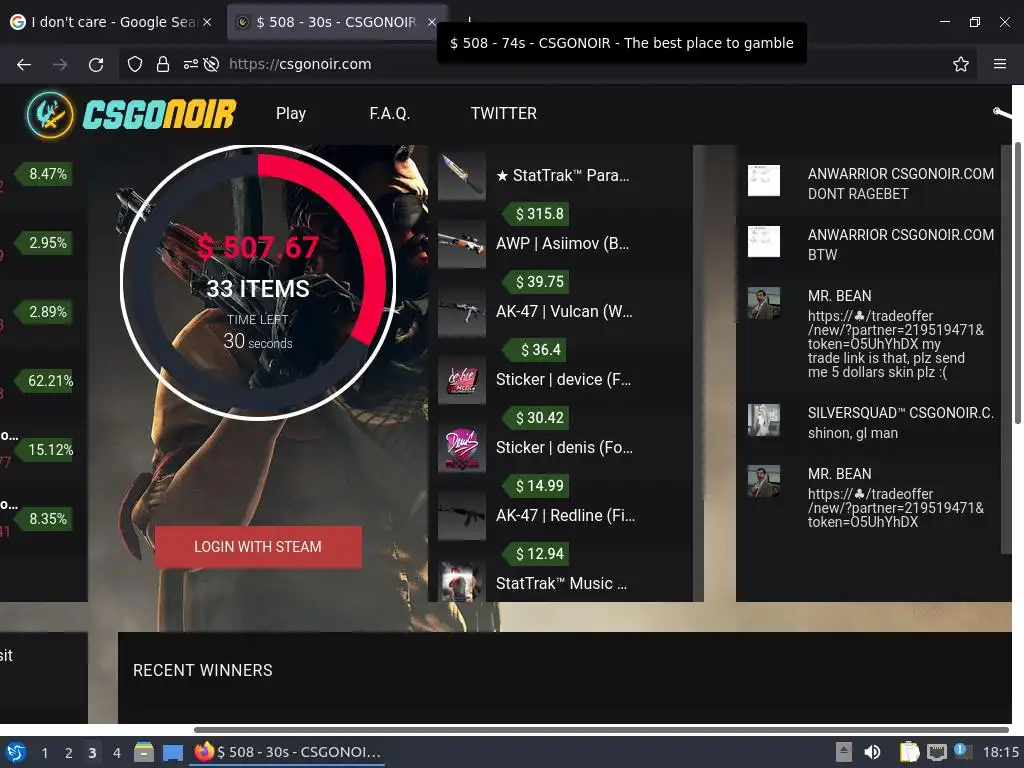The height and width of the screenshot is (768, 1024).
Task: Open the TWITTER link in navigation
Action: tap(504, 114)
